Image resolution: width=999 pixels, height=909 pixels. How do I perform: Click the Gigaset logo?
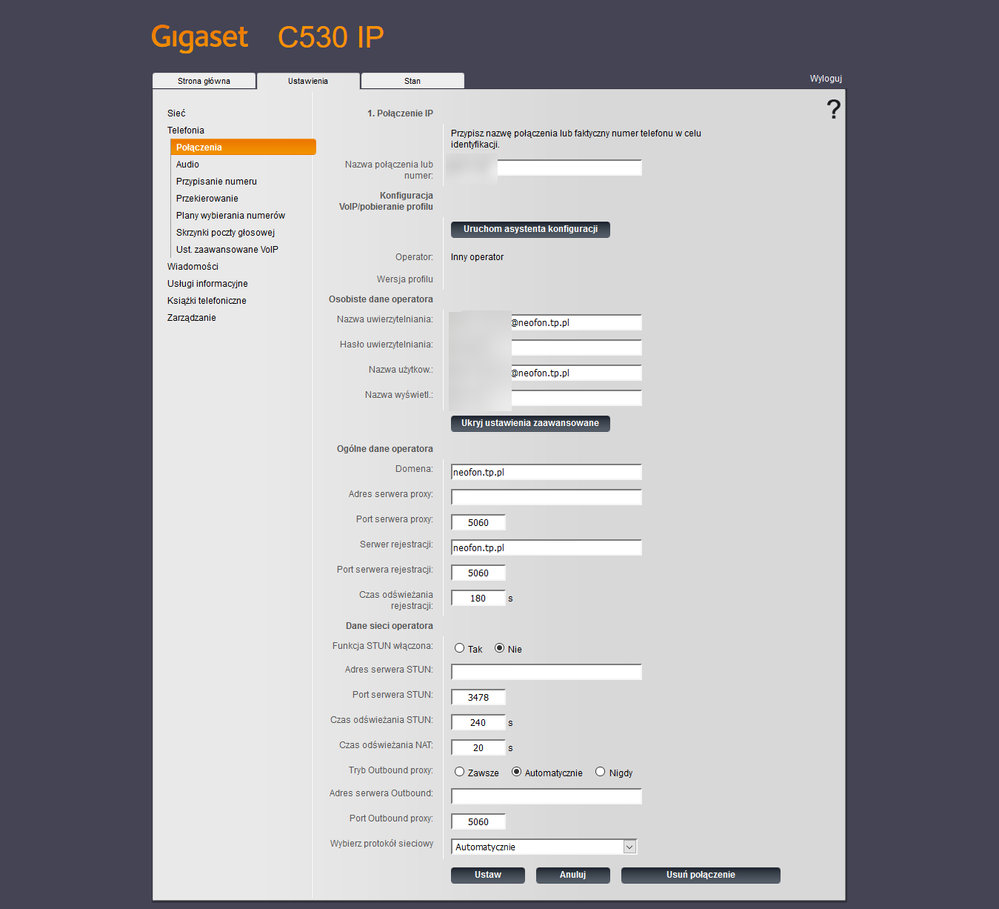(199, 36)
